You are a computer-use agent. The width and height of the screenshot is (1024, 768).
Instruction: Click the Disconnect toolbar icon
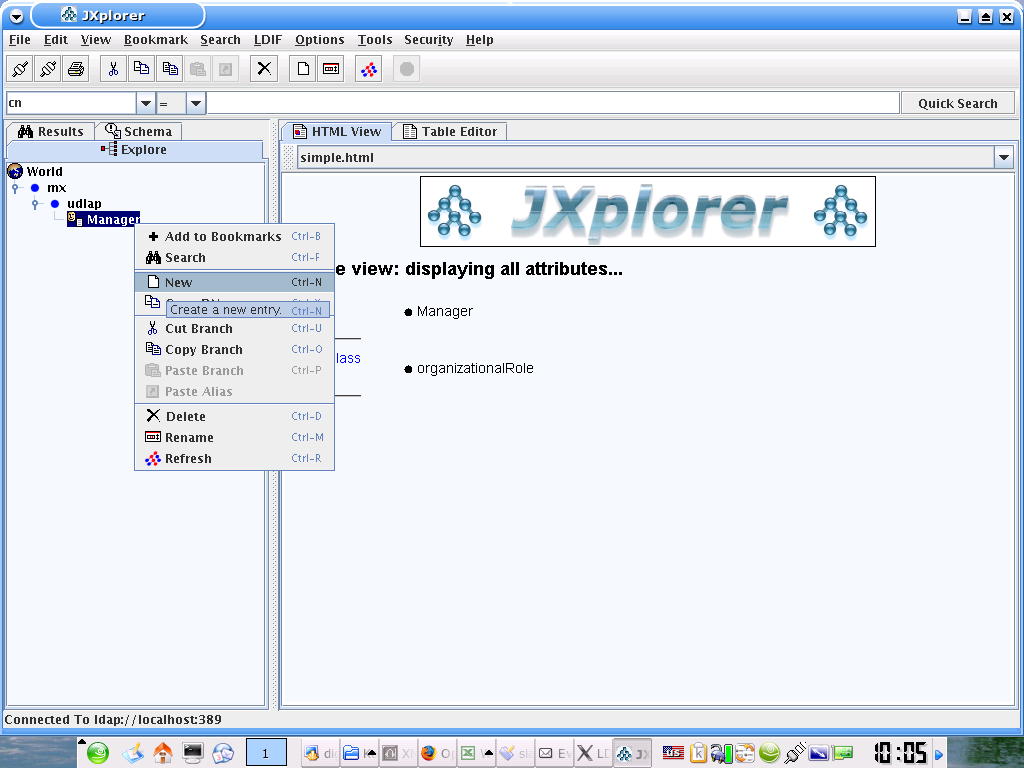point(48,69)
